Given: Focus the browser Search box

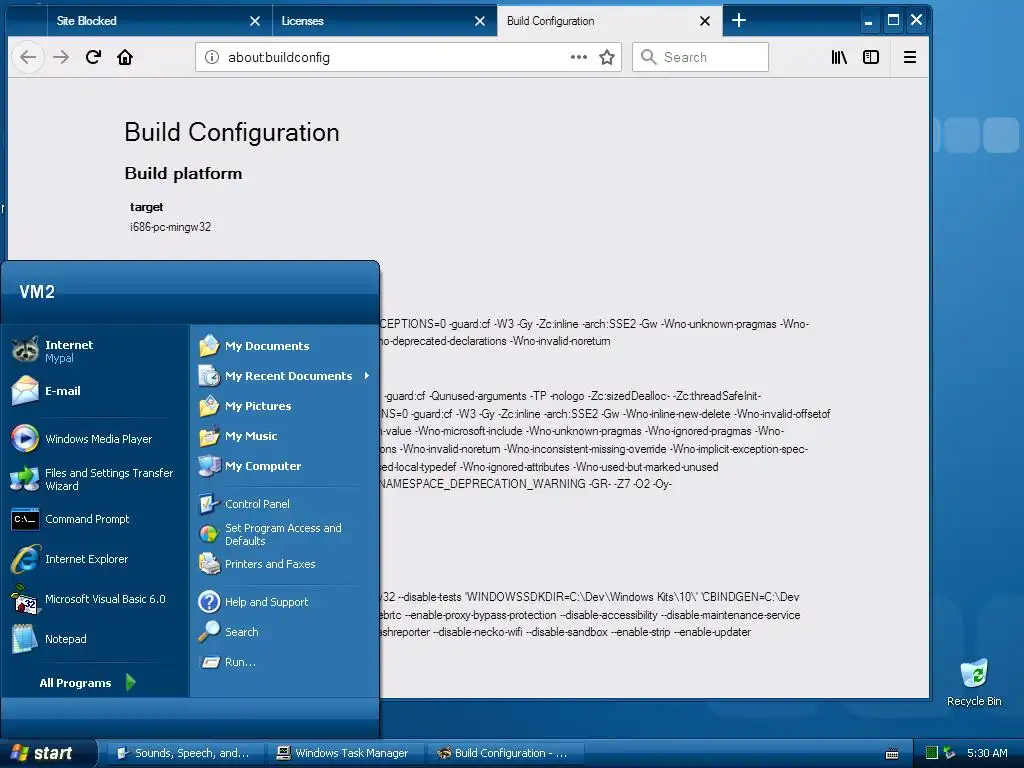Looking at the screenshot, I should [x=700, y=57].
